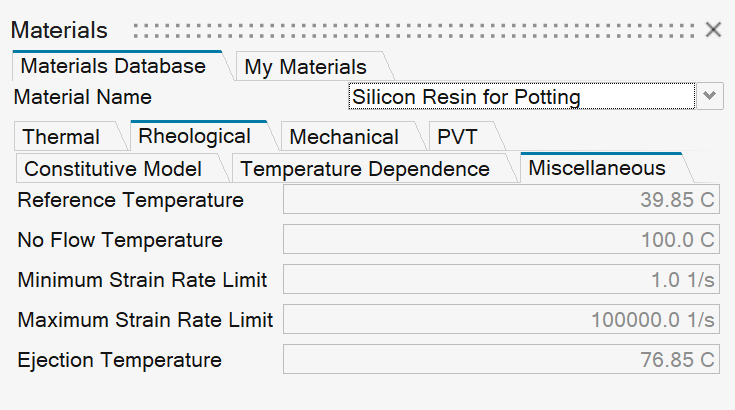Image resolution: width=735 pixels, height=410 pixels.
Task: Select the Maximum Strain Rate Limit field
Action: pyautogui.click(x=501, y=320)
